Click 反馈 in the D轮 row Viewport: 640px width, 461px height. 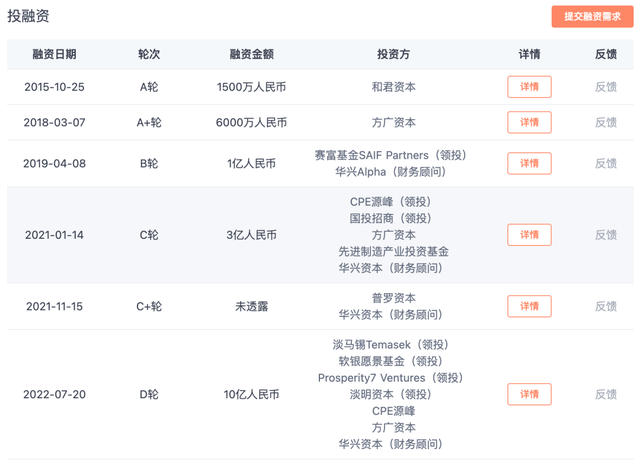coord(606,394)
